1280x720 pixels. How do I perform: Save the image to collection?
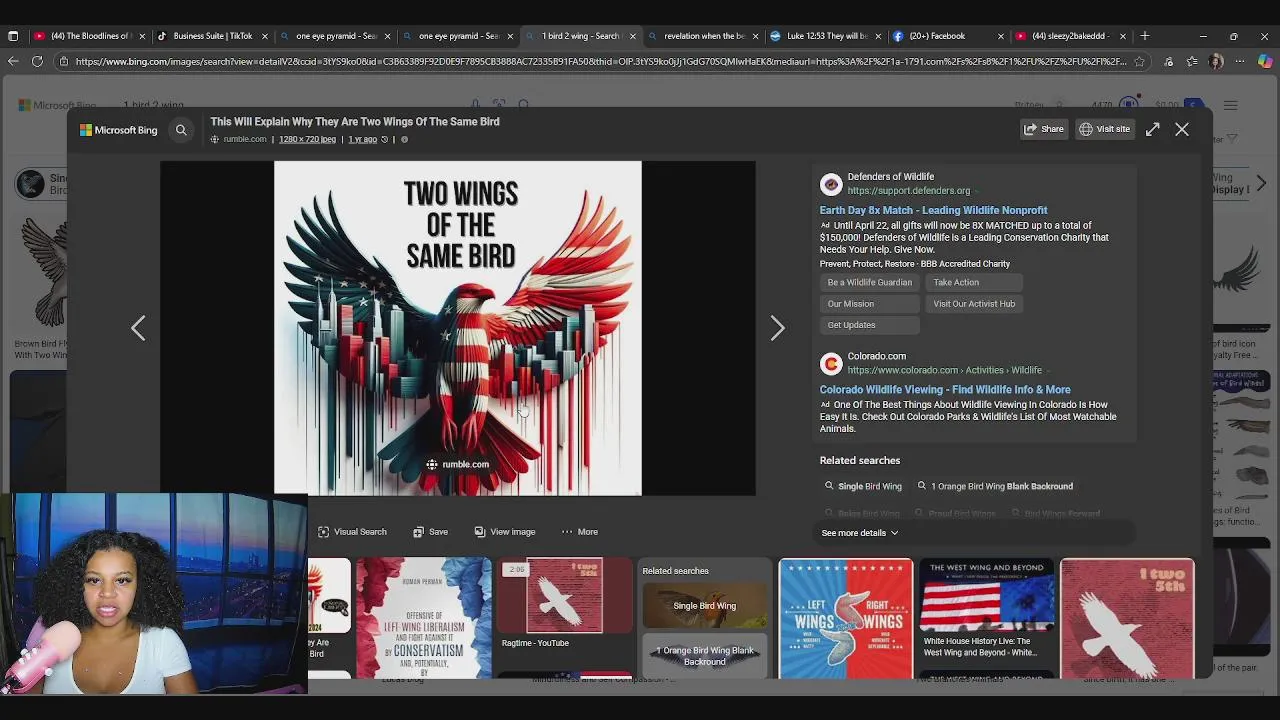pos(431,532)
